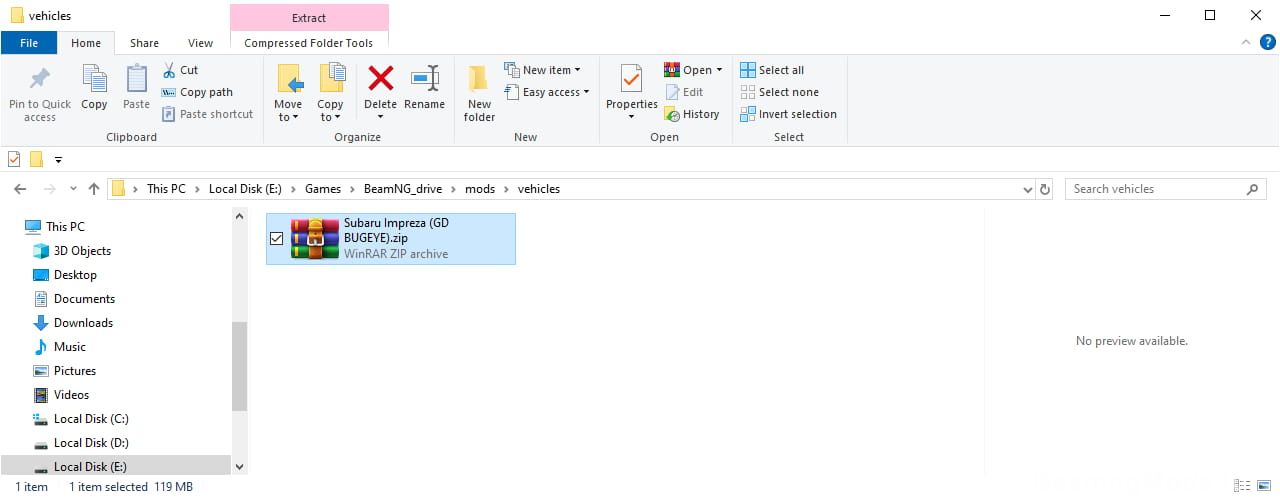Open Help with blue question icon
This screenshot has width=1280, height=499.
tap(1266, 43)
